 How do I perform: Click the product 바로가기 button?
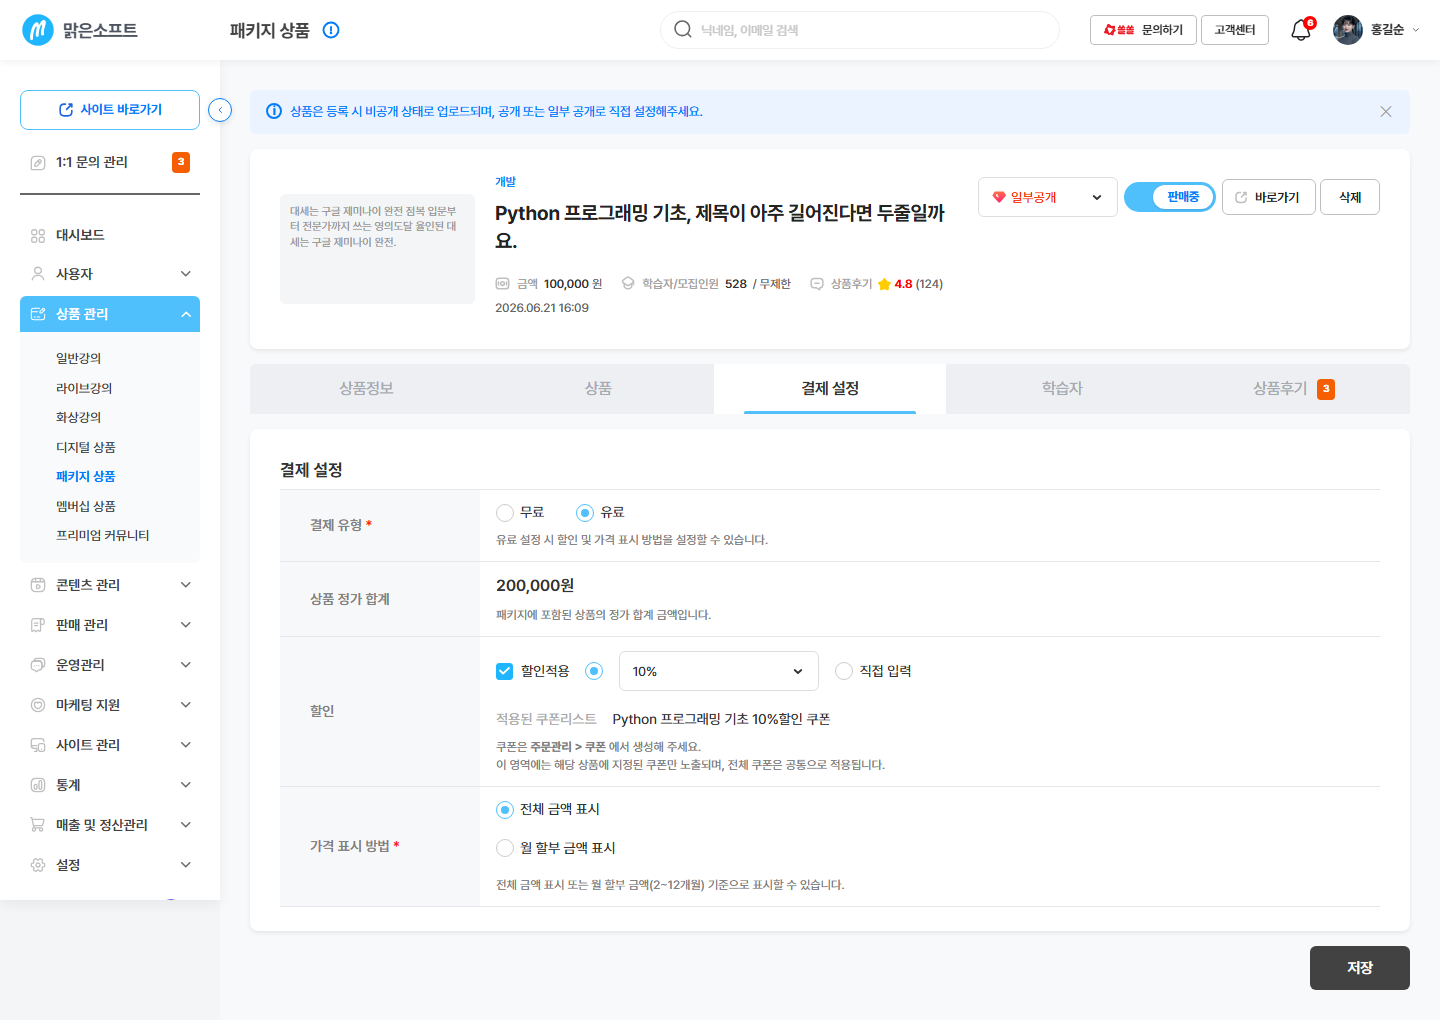point(1268,197)
